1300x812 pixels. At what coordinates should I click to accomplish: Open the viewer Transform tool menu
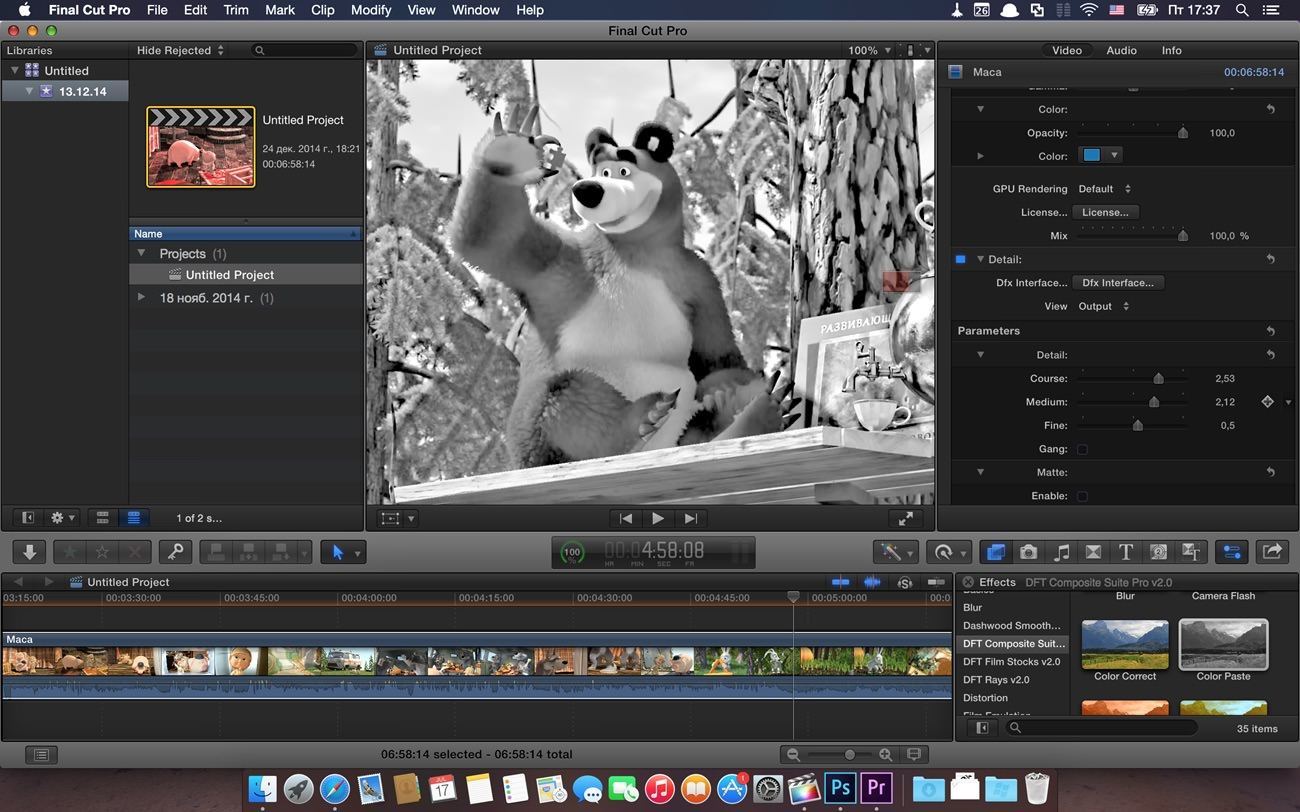[x=397, y=518]
